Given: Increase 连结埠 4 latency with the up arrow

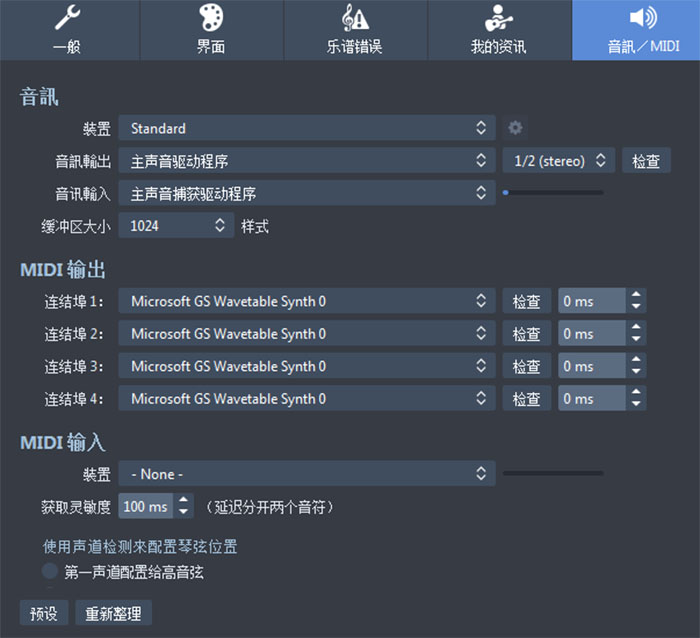Looking at the screenshot, I should tap(636, 392).
